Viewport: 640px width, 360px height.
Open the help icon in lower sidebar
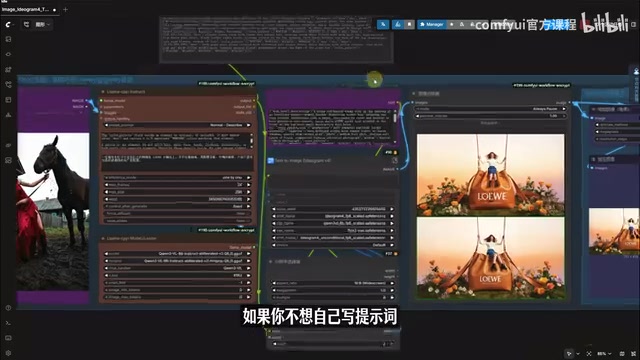pos(8,308)
